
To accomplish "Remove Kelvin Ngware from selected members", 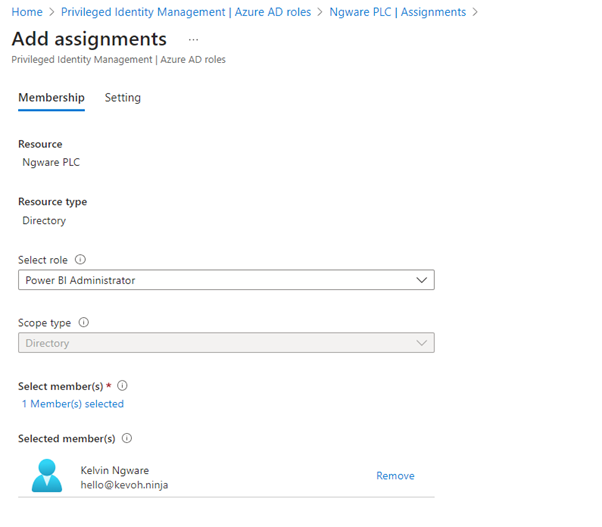I will 395,476.
